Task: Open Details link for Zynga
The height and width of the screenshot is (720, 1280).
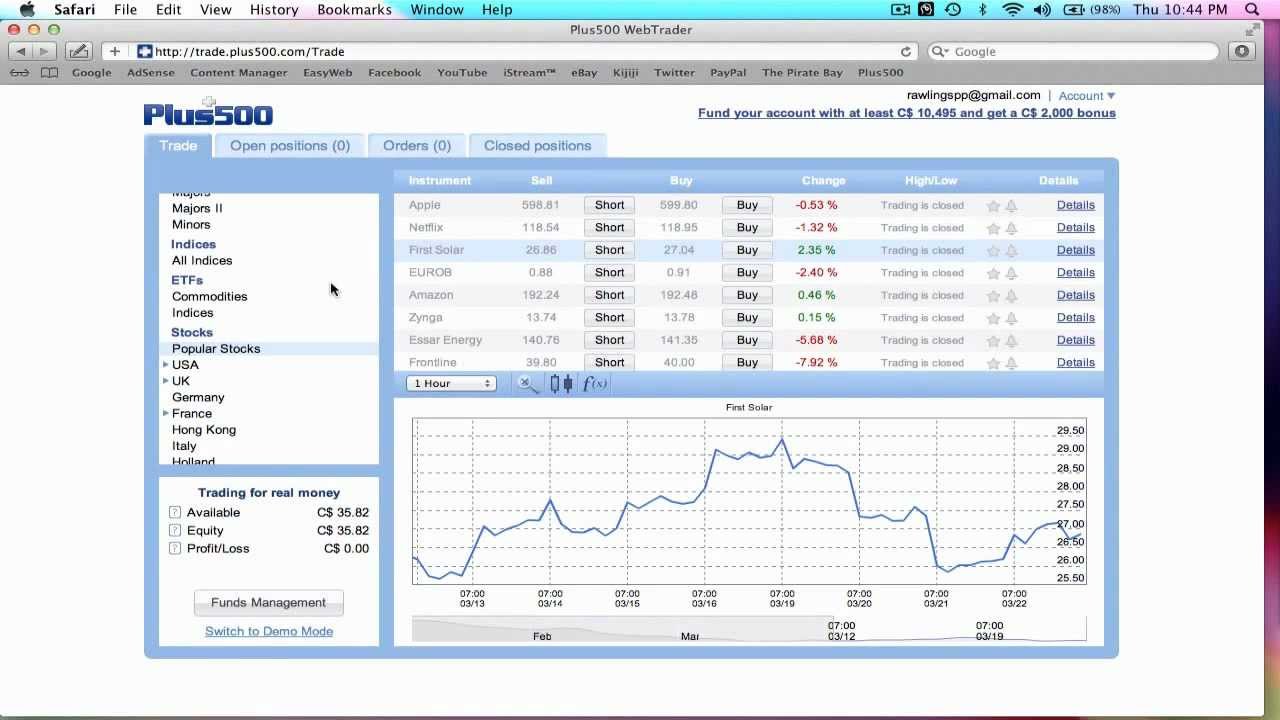Action: [x=1075, y=318]
